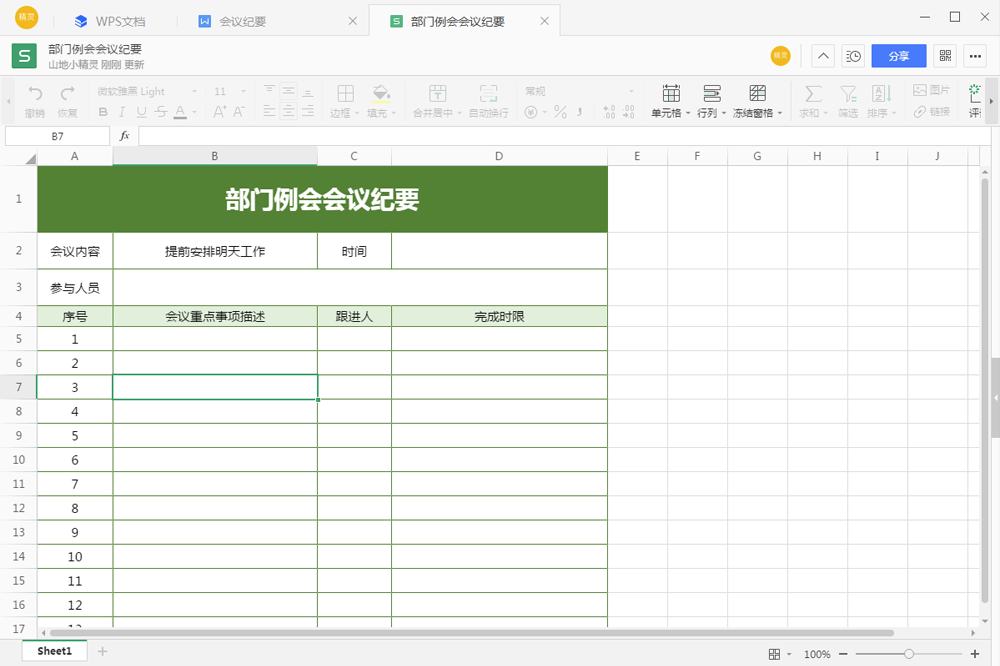Add a new sheet with the plus button
The width and height of the screenshot is (1000, 666).
pos(102,651)
